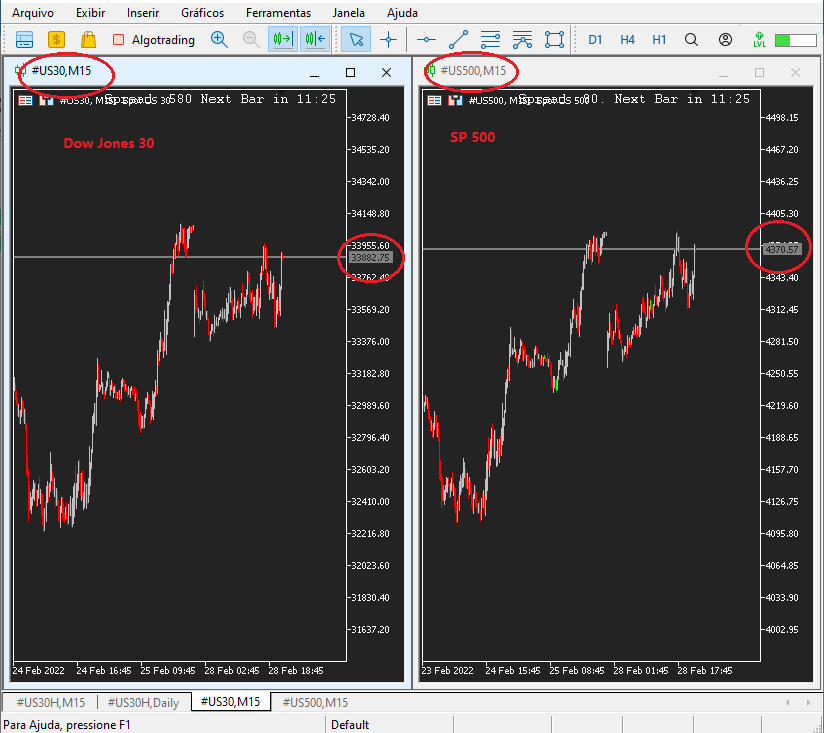Switch timeframe to D1
The width and height of the screenshot is (824, 733).
595,40
